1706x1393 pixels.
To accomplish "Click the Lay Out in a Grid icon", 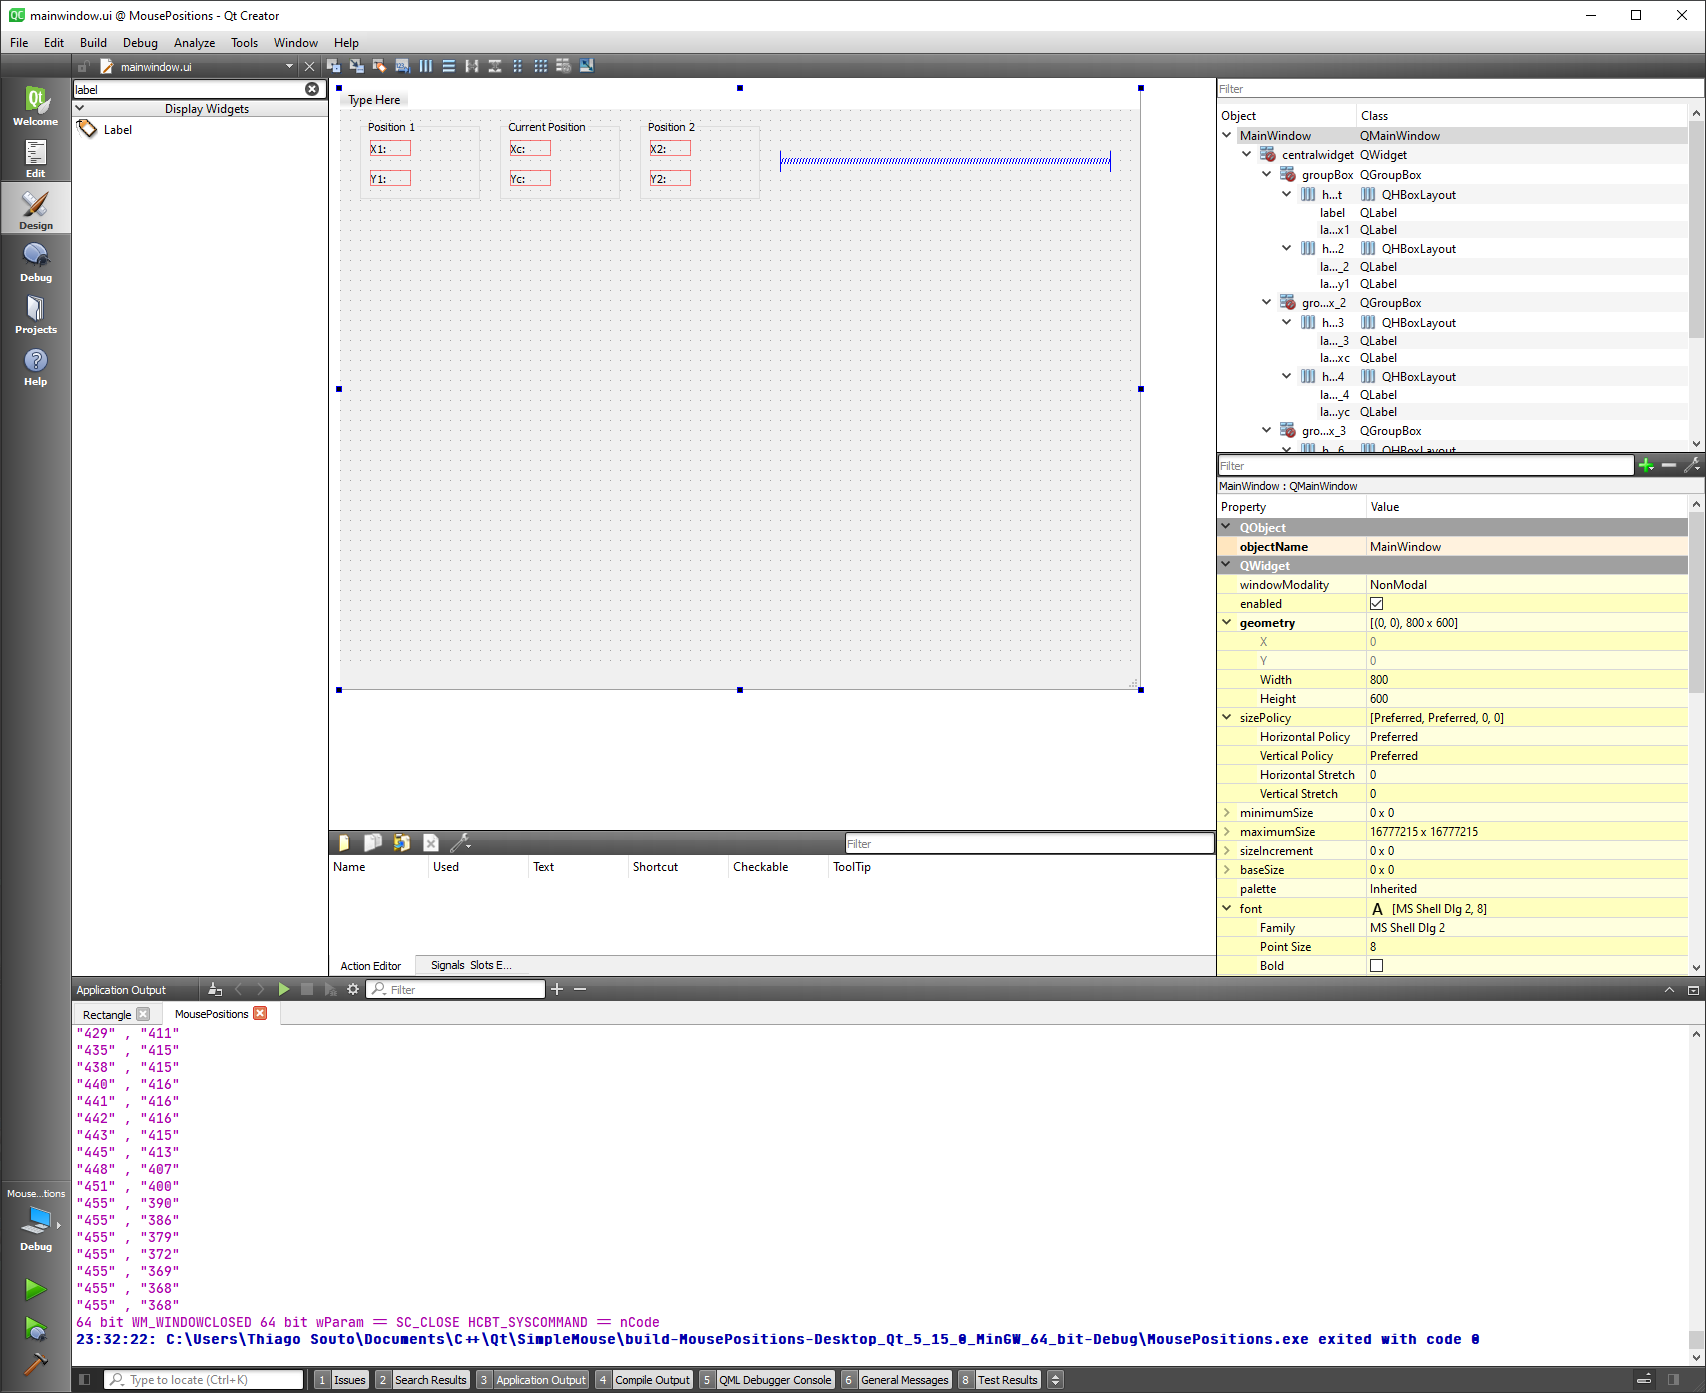I will (540, 66).
